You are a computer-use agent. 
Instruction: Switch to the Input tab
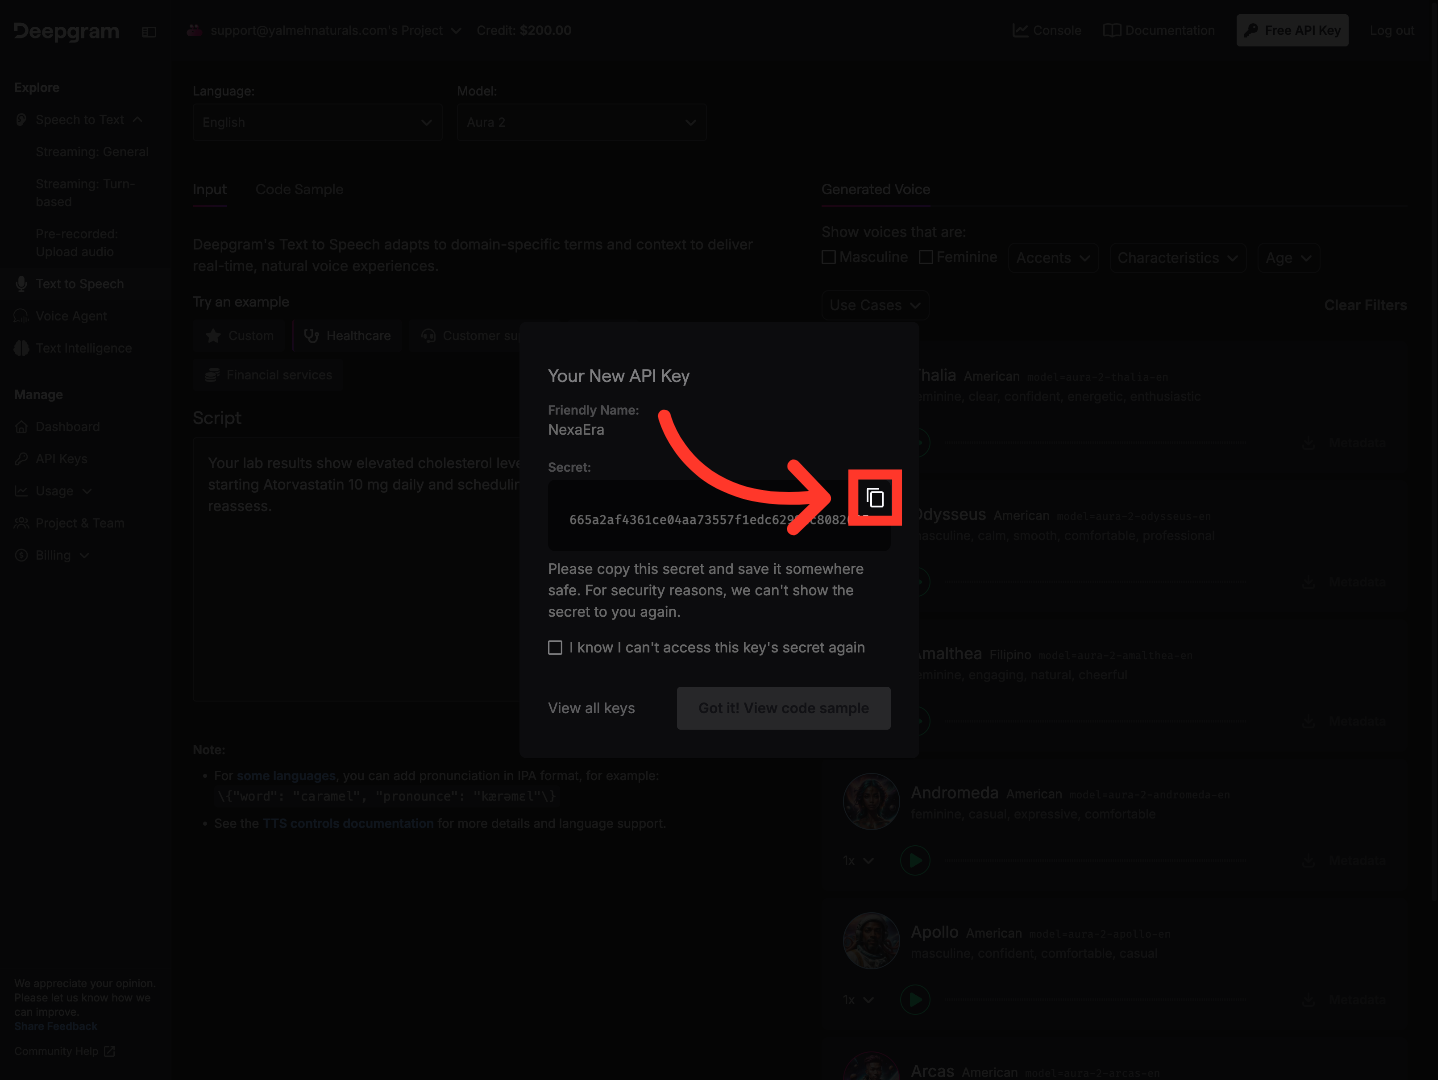pyautogui.click(x=210, y=190)
